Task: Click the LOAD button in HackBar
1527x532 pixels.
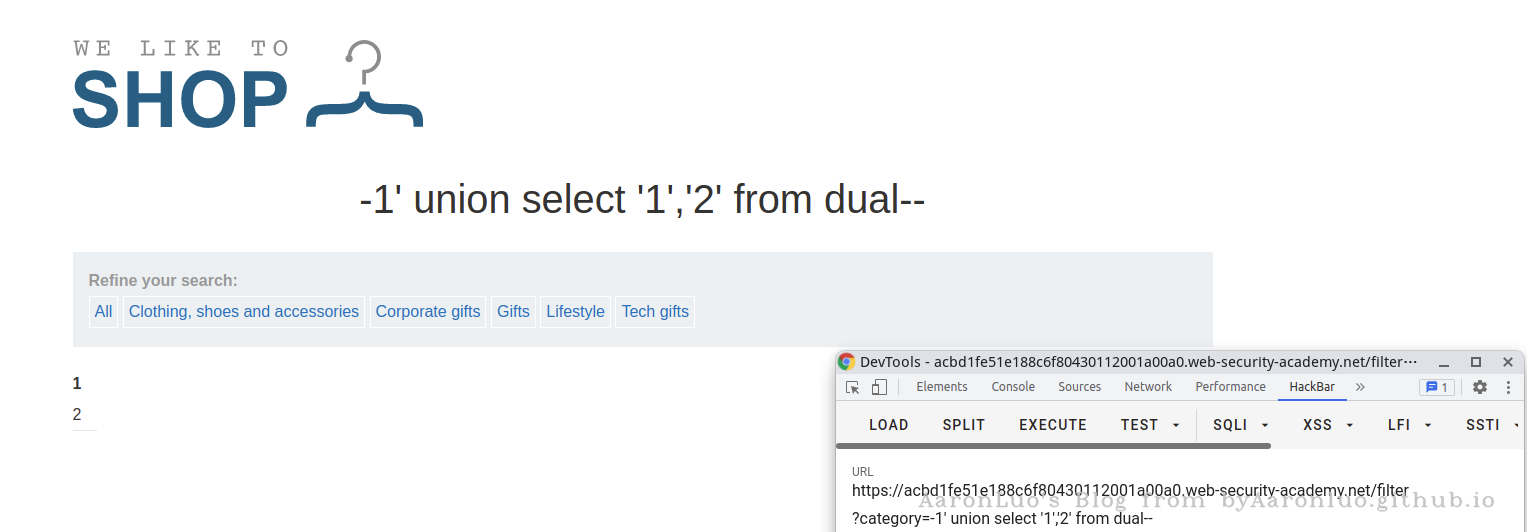Action: pyautogui.click(x=889, y=425)
